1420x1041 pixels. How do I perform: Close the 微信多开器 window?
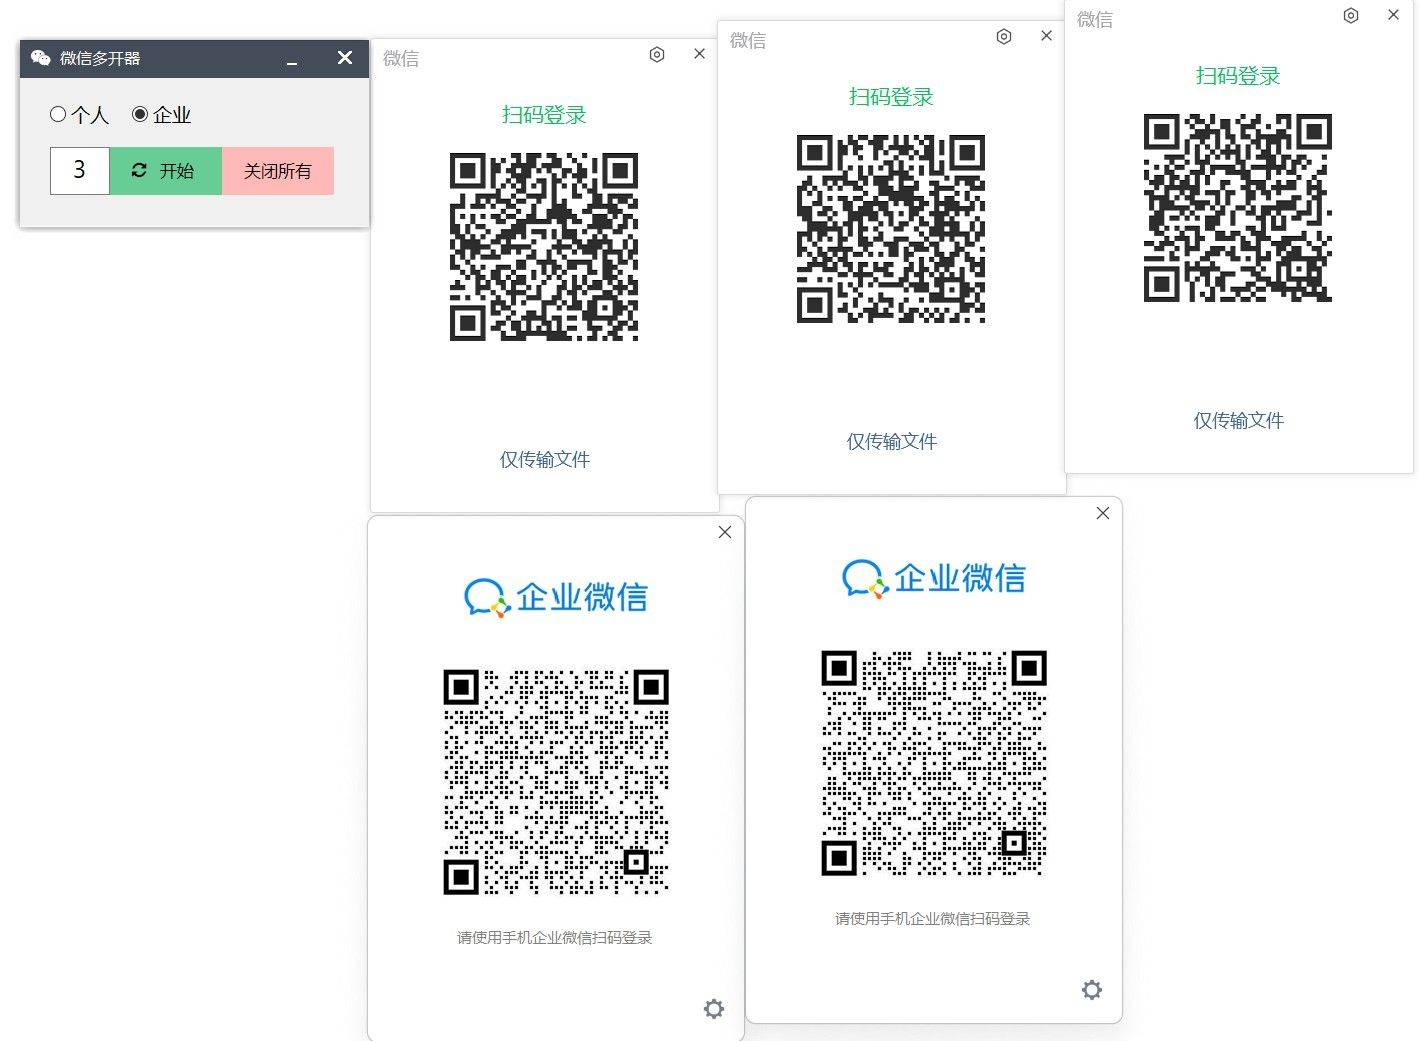[345, 58]
